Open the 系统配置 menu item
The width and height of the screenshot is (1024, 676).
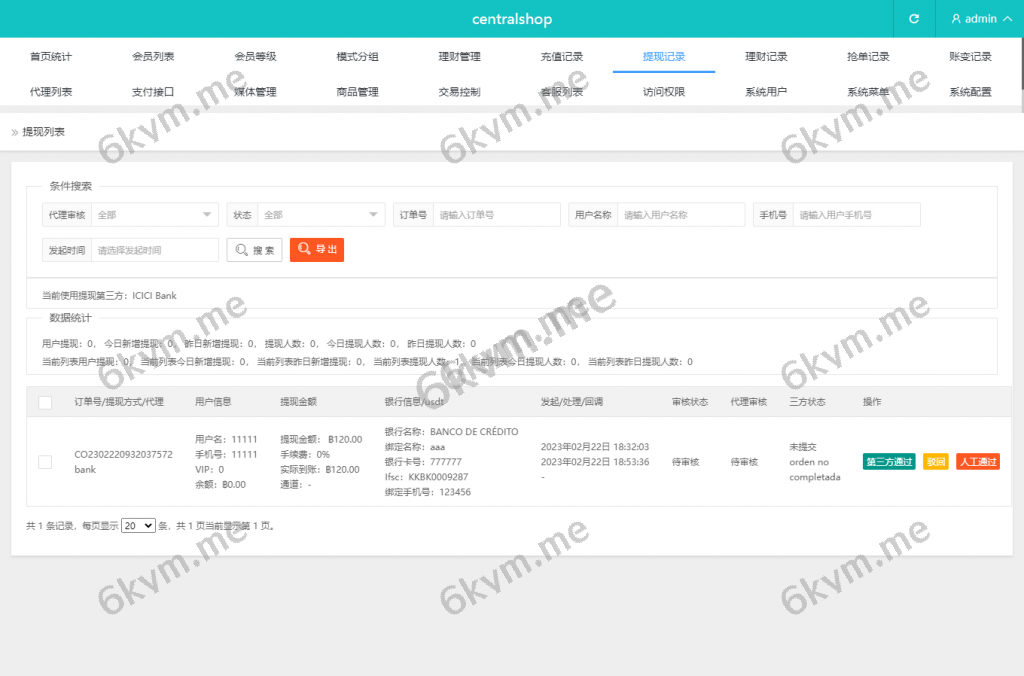[x=970, y=92]
